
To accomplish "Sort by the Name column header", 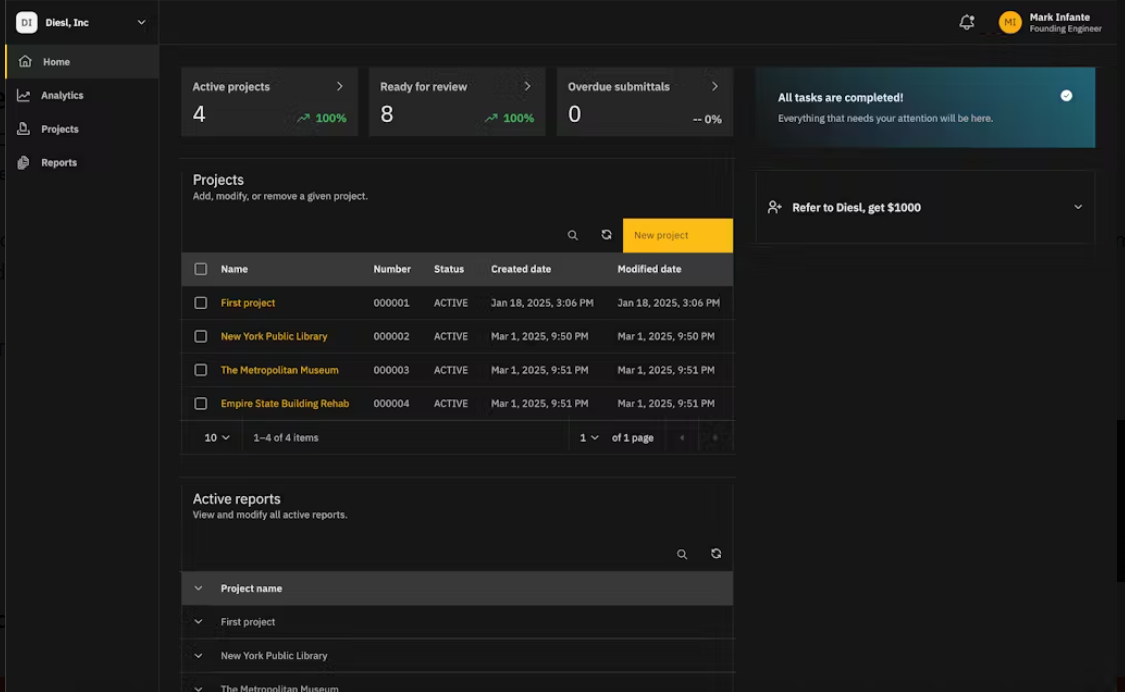I will tap(234, 269).
